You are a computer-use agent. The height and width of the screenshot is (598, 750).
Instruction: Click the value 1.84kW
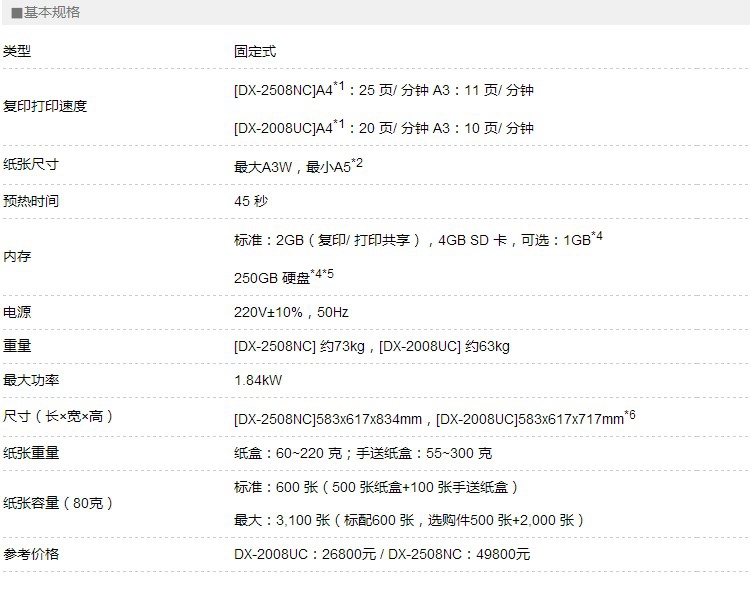pos(258,380)
